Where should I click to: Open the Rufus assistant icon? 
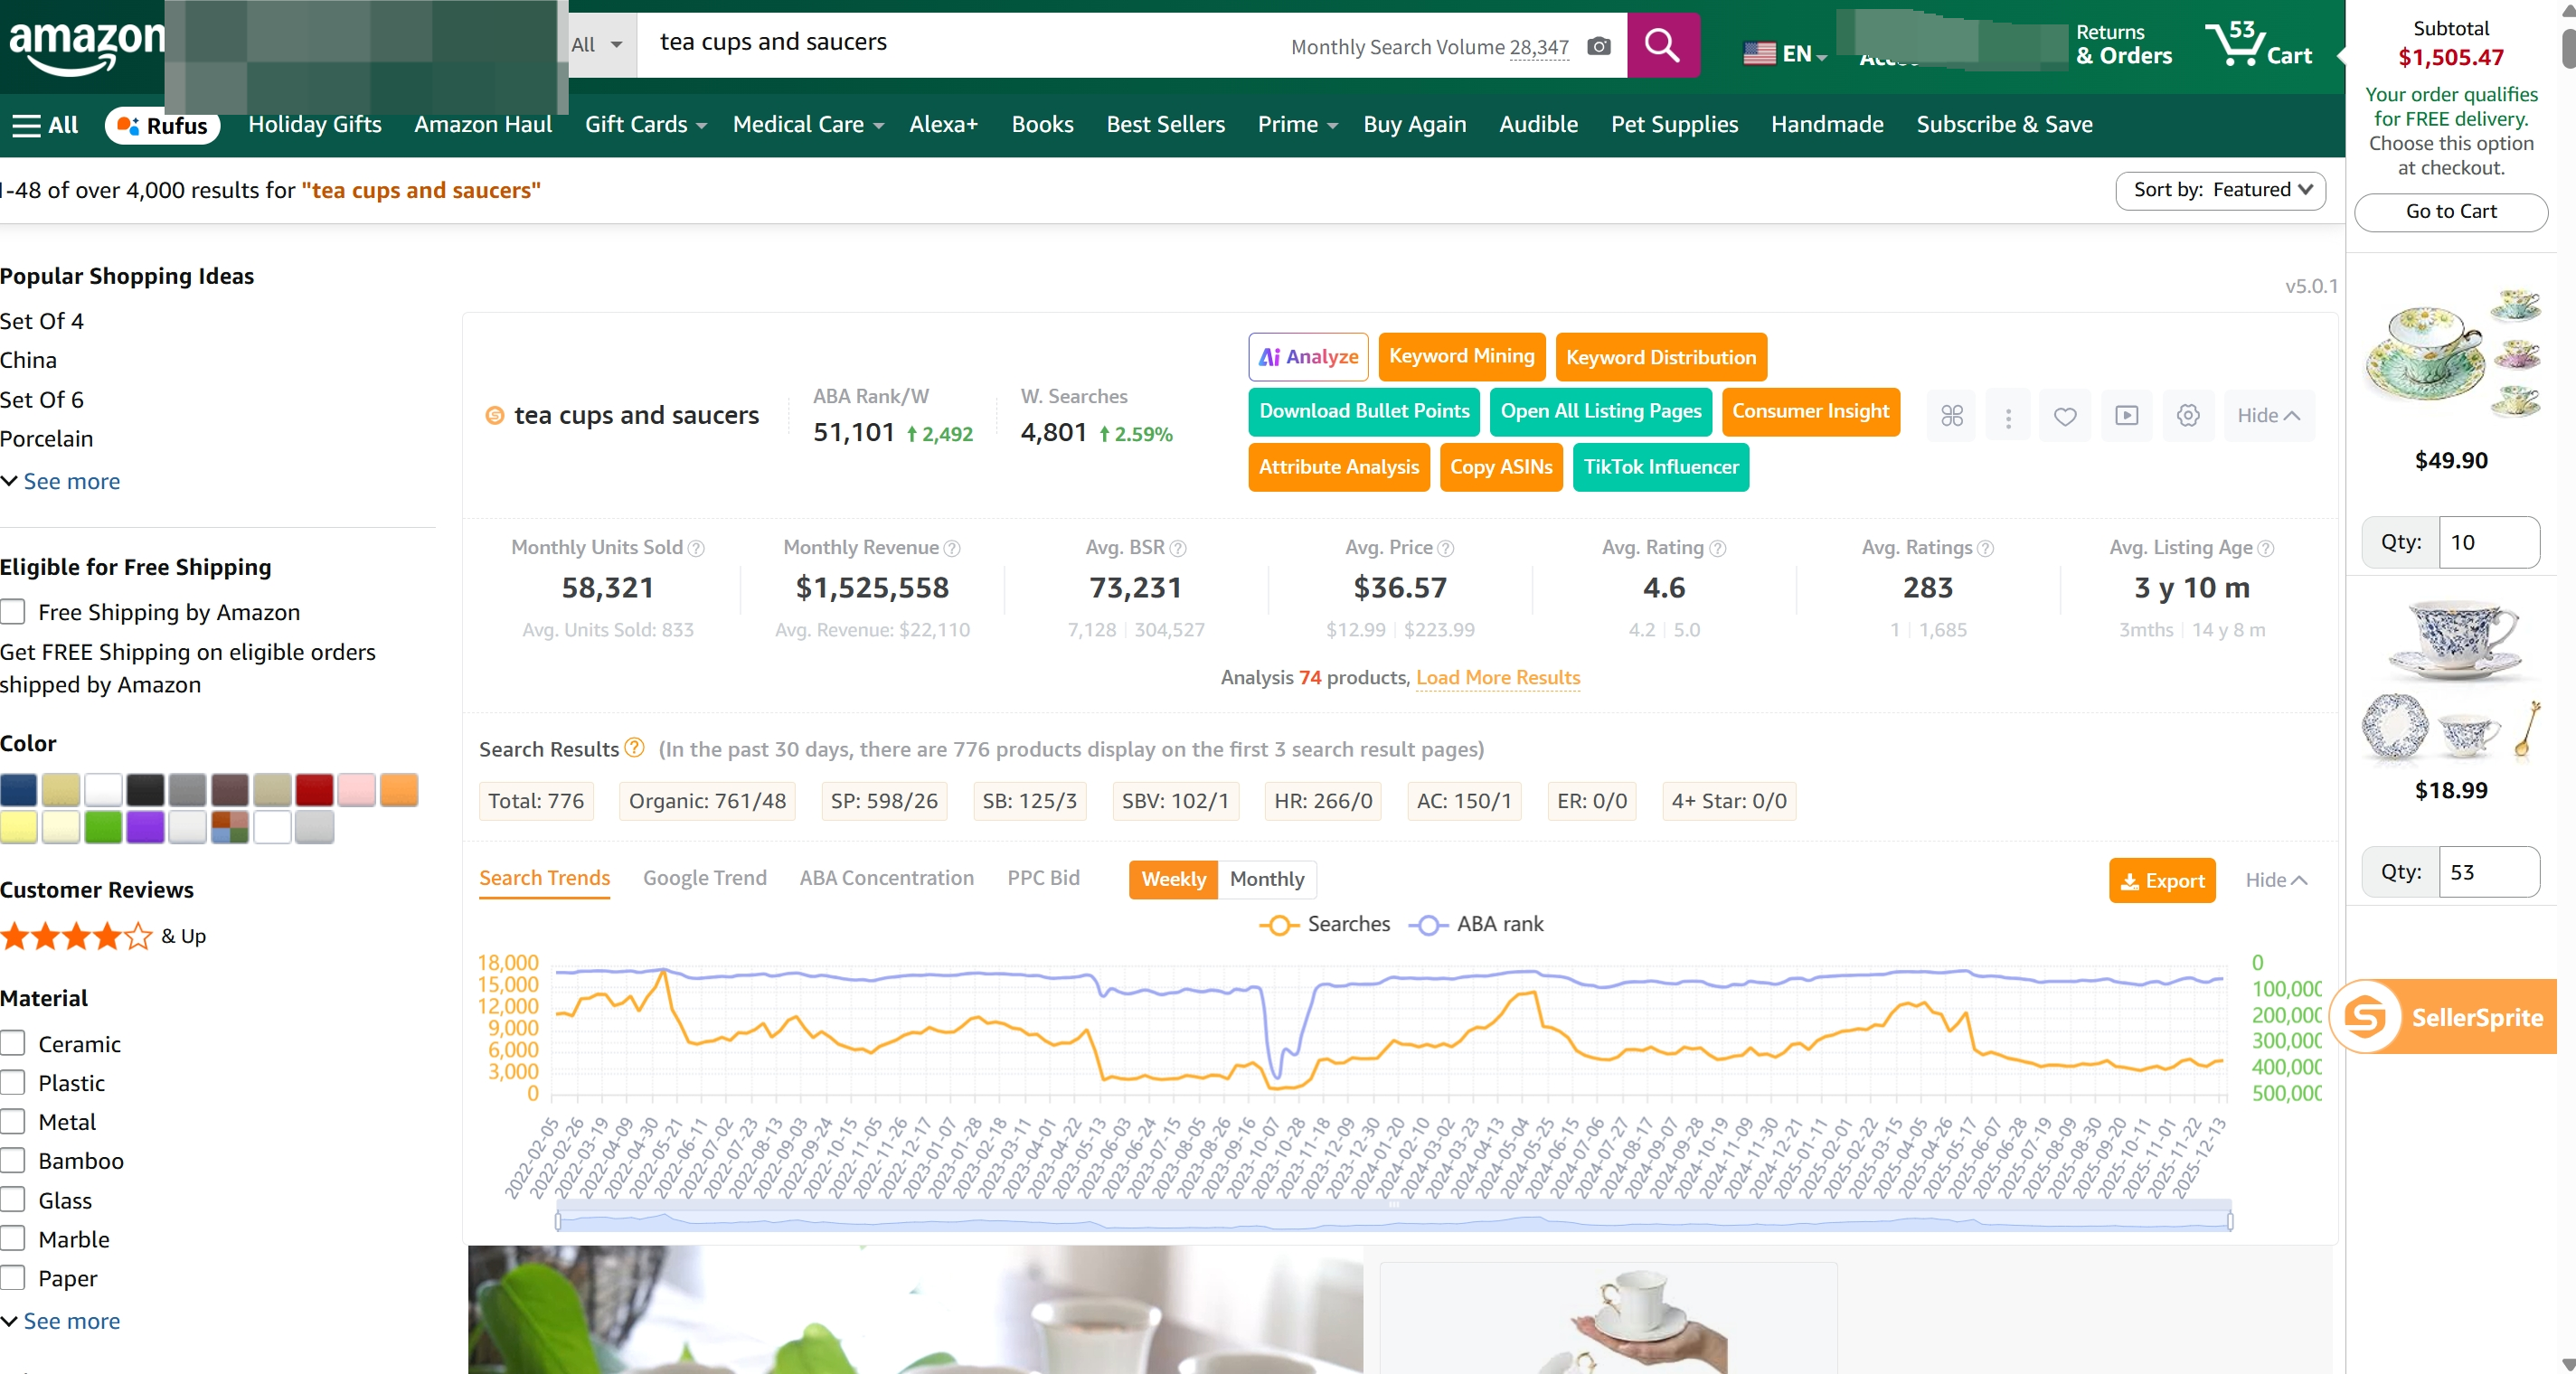(161, 126)
